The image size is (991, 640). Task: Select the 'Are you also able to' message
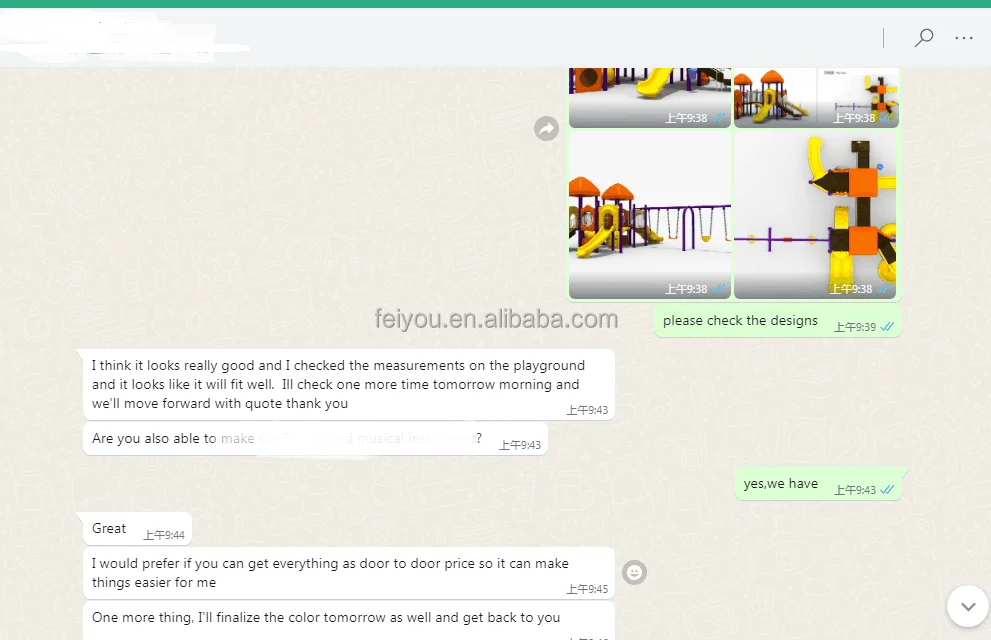[x=315, y=439]
